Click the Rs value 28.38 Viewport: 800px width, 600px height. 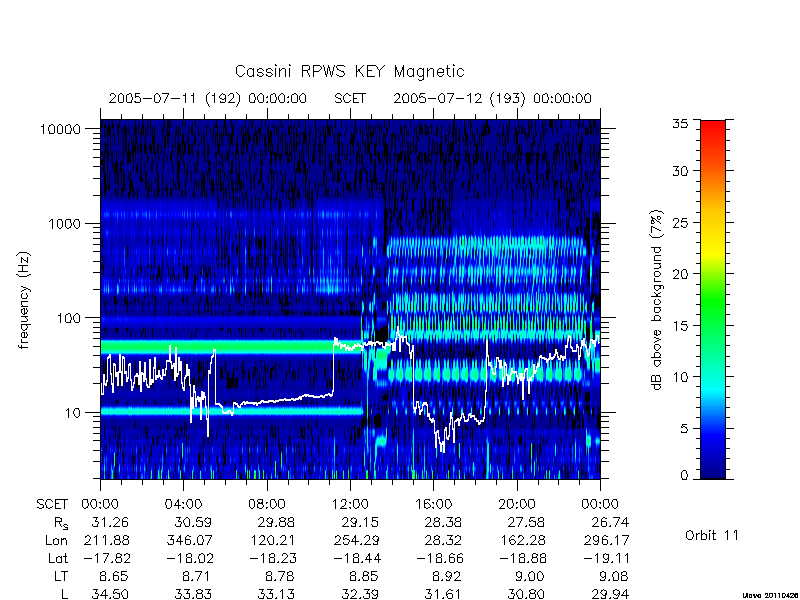[x=443, y=523]
